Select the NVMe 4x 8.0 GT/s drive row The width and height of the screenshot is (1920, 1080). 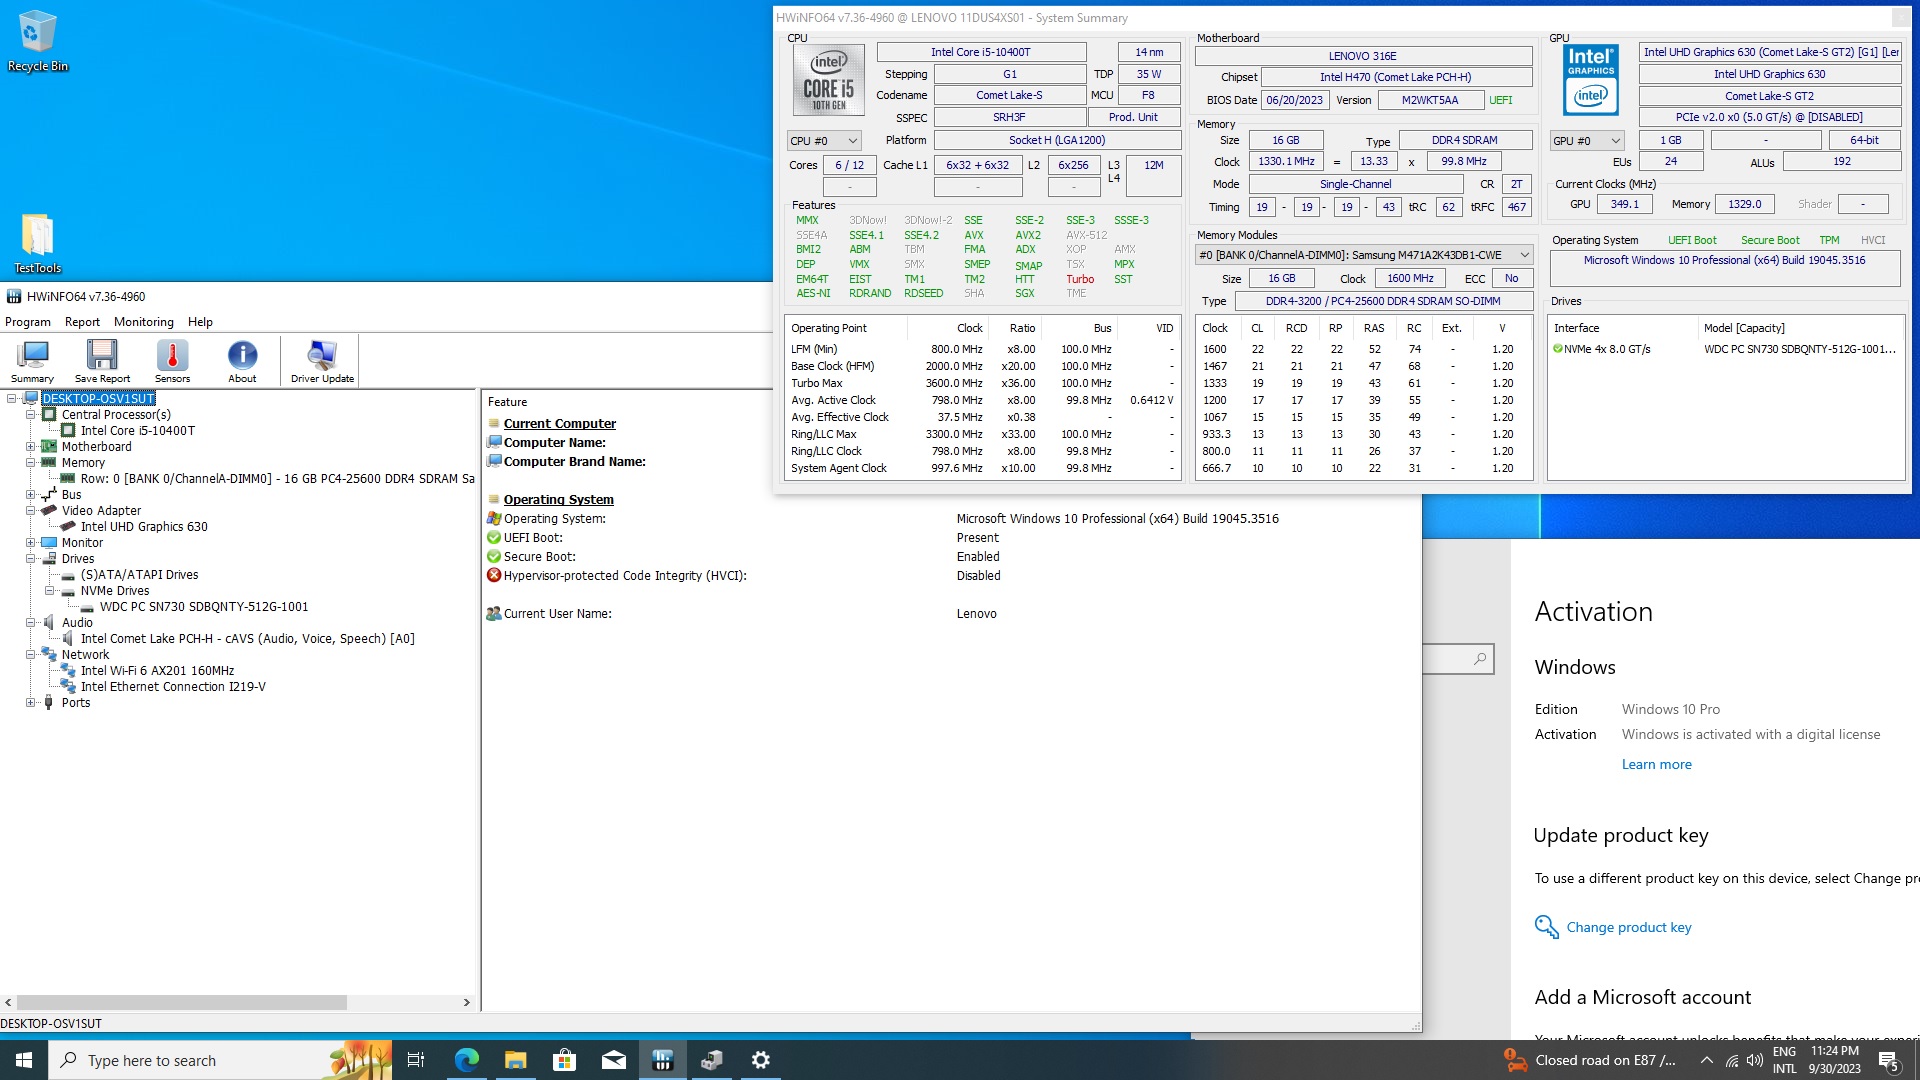[1724, 349]
